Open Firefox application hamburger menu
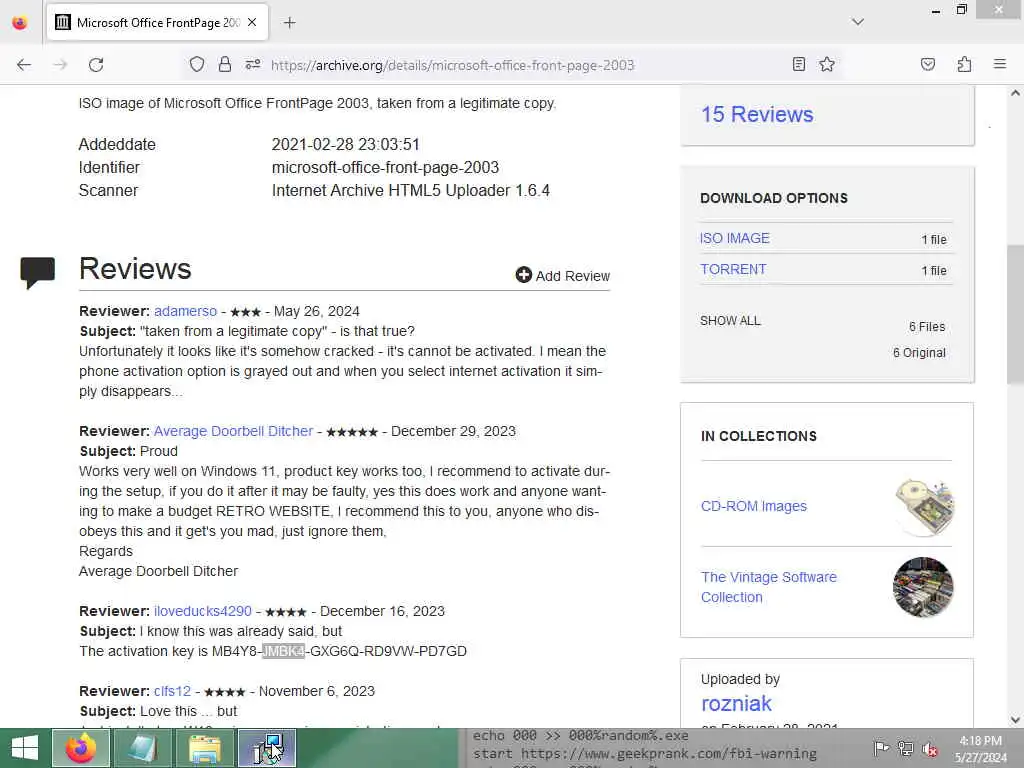The height and width of the screenshot is (768, 1024). point(999,64)
